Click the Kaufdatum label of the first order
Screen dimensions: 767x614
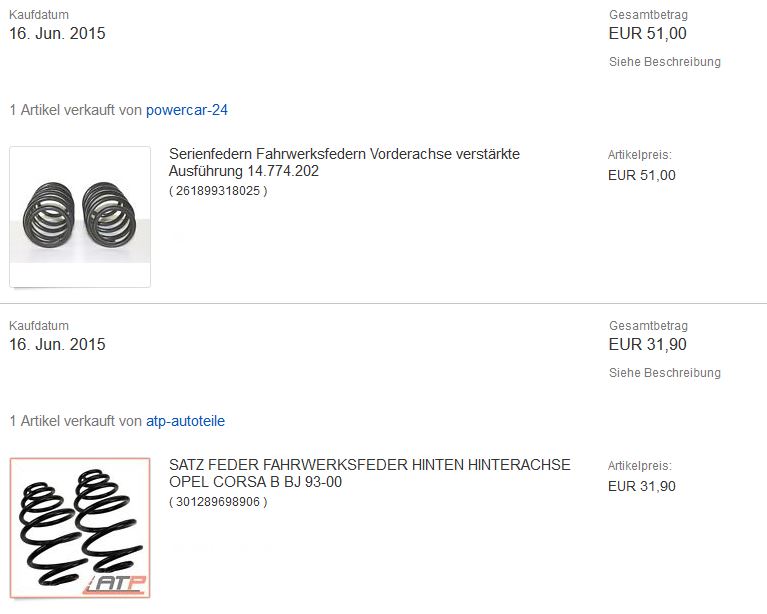(39, 15)
